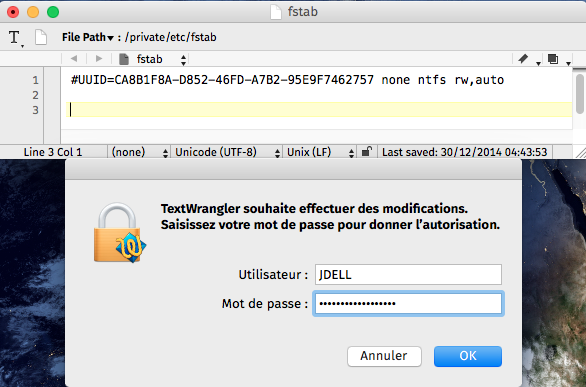Open the (none) language dropdown
The width and height of the screenshot is (586, 387).
click(139, 152)
